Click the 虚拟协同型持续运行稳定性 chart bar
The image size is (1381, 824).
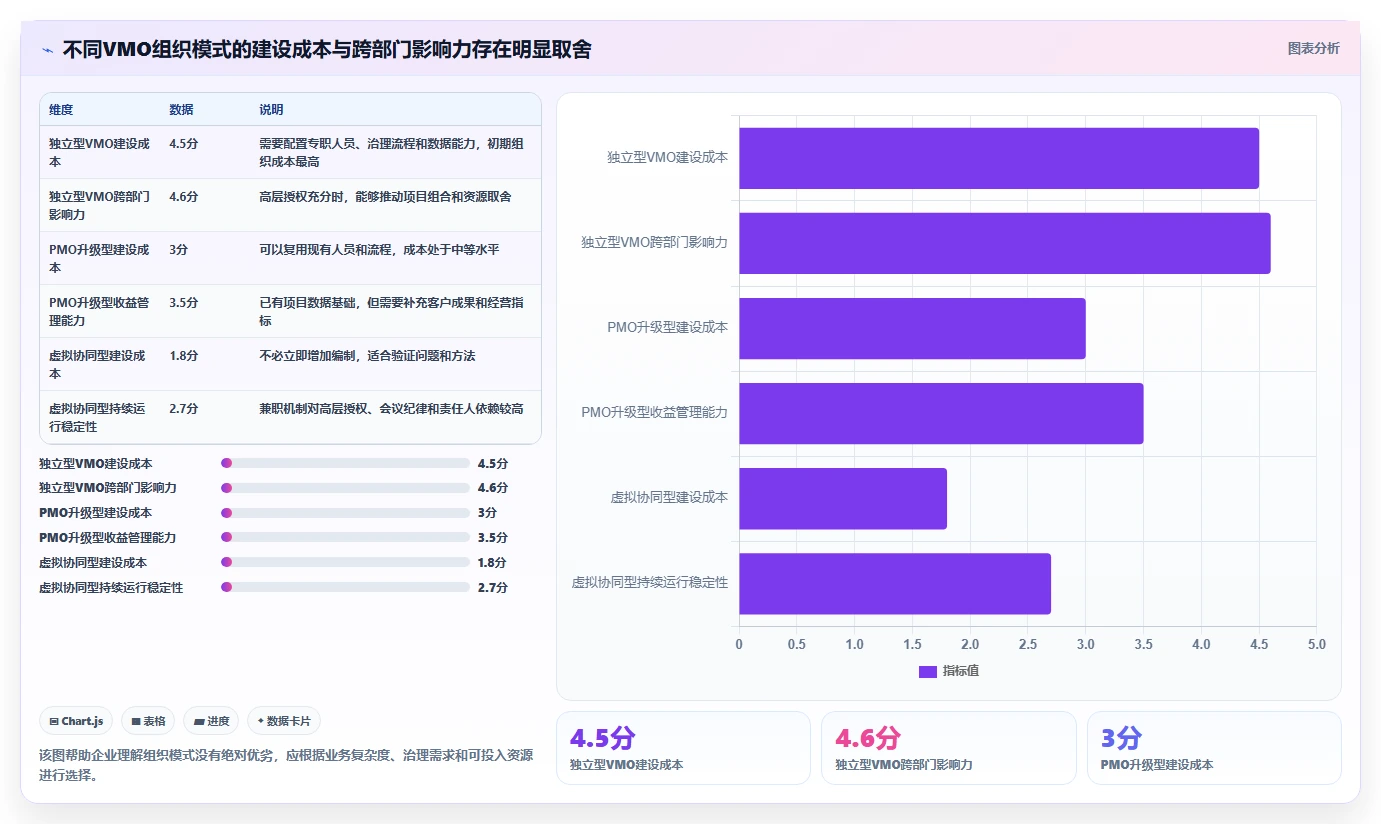[x=895, y=583]
